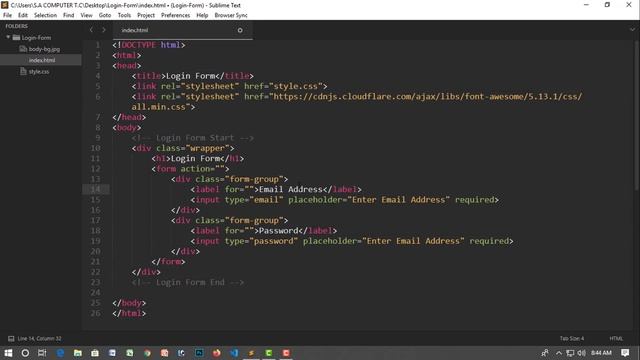
Task: Select index.html in the sidebar
Action: [42, 60]
